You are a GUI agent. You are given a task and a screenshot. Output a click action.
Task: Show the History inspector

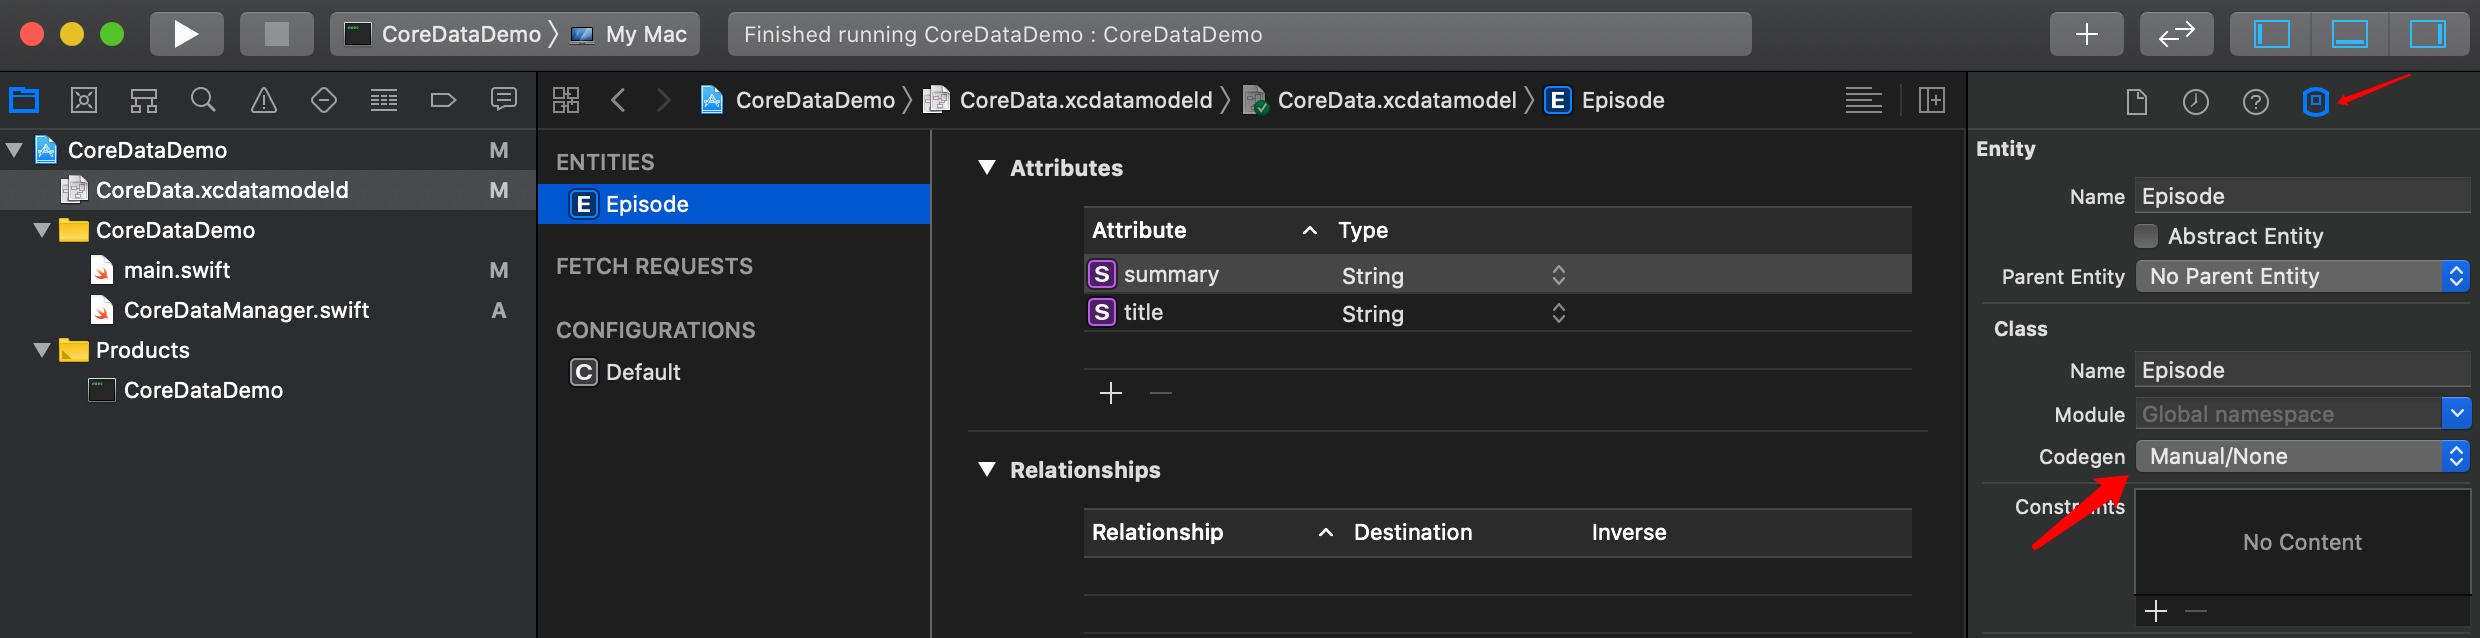[2196, 102]
